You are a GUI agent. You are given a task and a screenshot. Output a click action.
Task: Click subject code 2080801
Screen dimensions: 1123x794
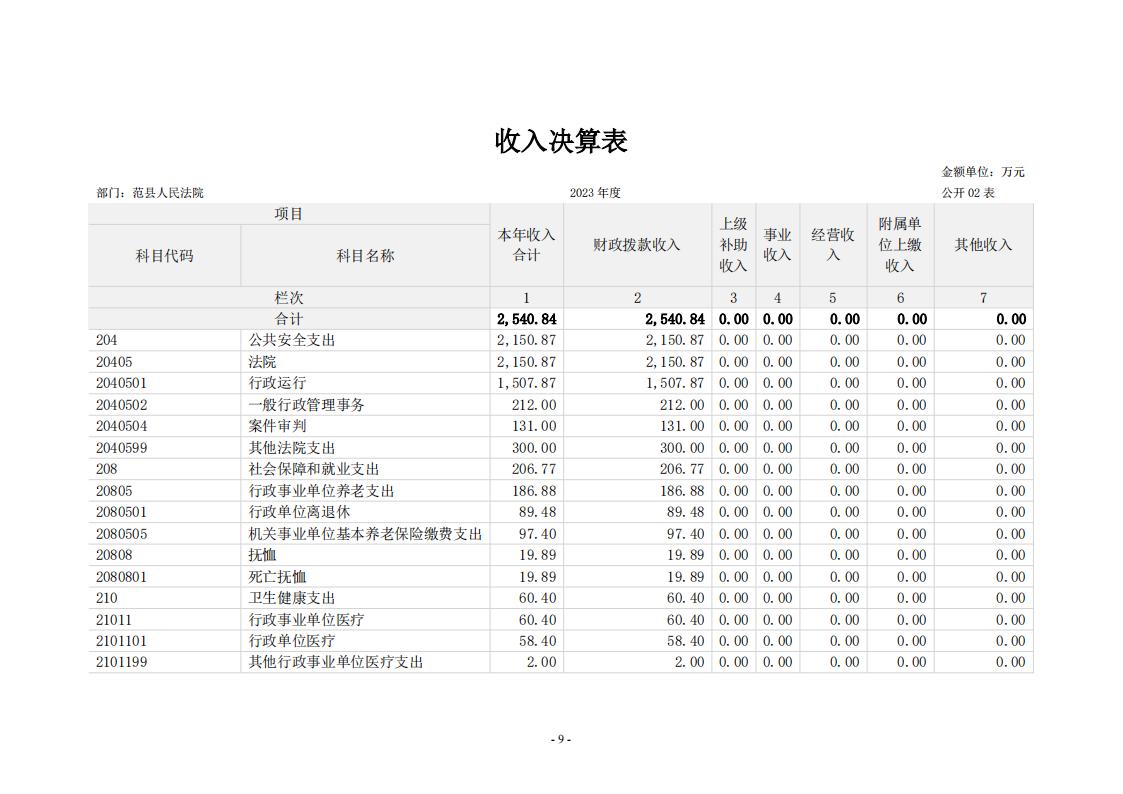coord(121,576)
